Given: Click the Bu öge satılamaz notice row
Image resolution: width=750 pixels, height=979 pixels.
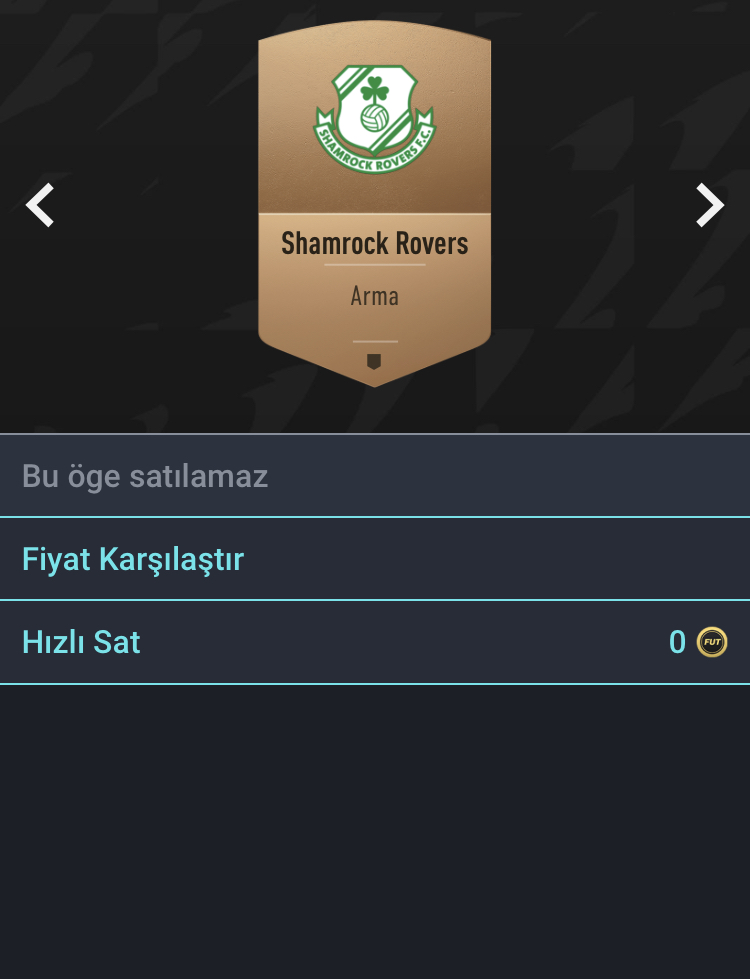Looking at the screenshot, I should click(x=375, y=476).
